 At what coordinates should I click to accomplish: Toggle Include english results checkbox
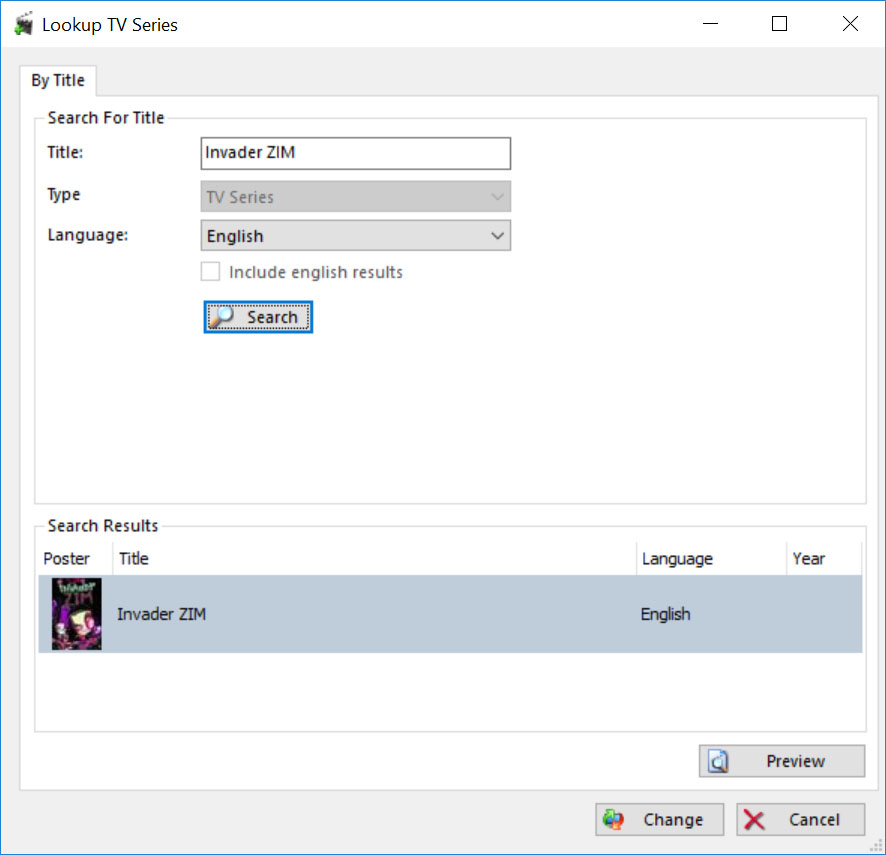(210, 272)
